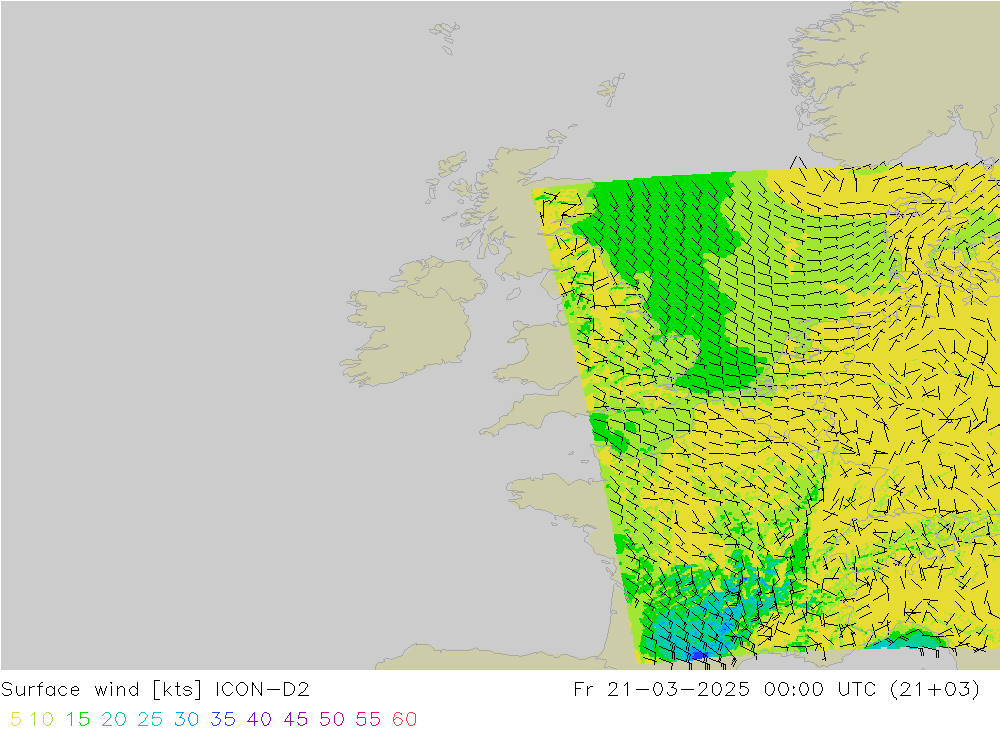Select the red 60 knots legend value

click(x=405, y=719)
